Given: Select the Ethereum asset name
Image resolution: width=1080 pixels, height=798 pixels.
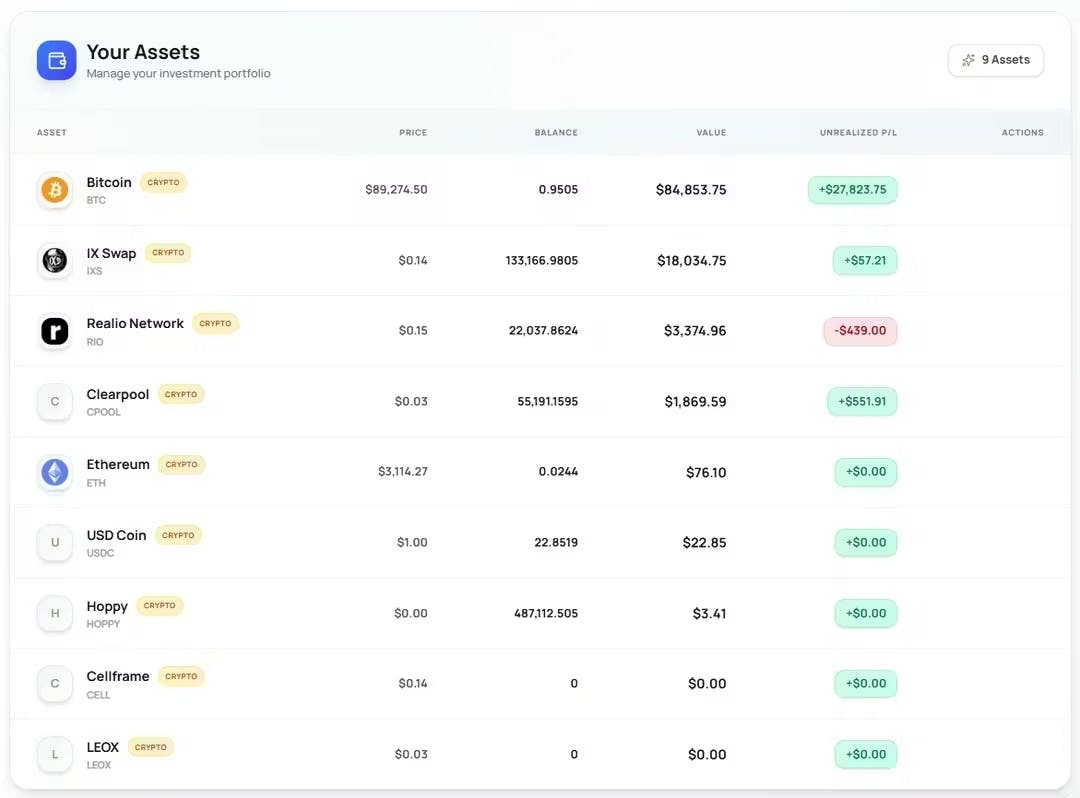Looking at the screenshot, I should 118,465.
